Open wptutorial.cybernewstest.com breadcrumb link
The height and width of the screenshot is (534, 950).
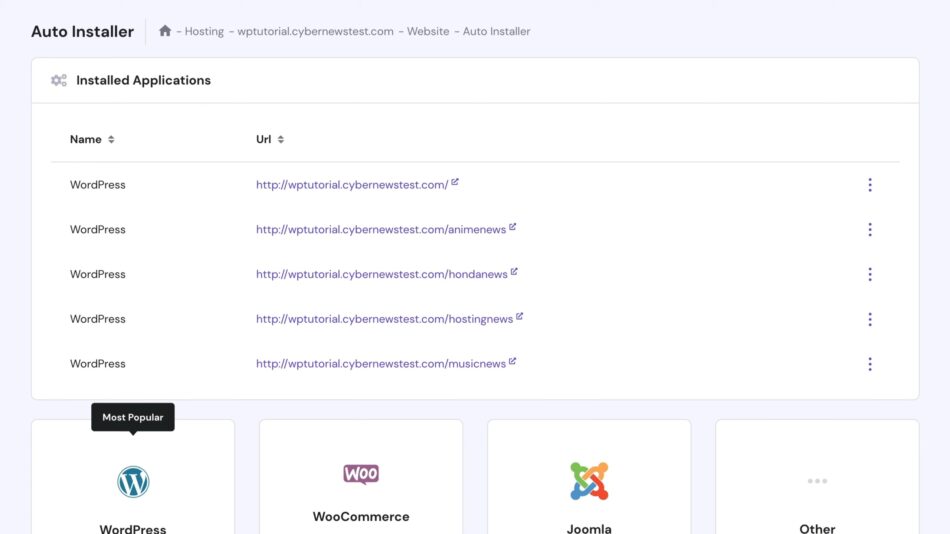click(315, 32)
